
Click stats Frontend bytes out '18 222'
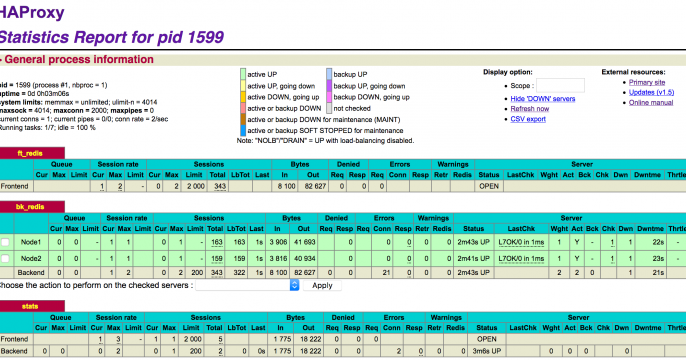310,339
